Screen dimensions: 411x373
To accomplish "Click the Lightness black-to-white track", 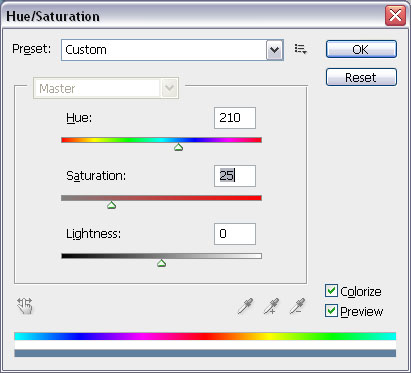I will point(161,256).
